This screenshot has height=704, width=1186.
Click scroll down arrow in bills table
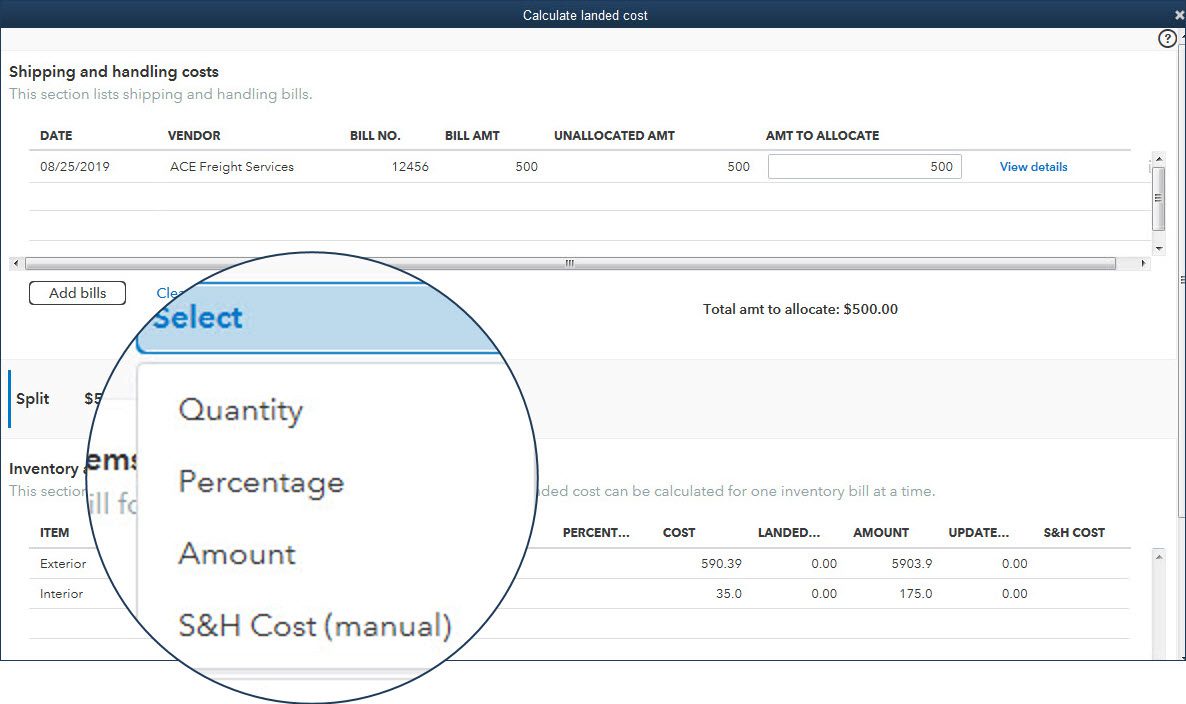click(x=1158, y=247)
